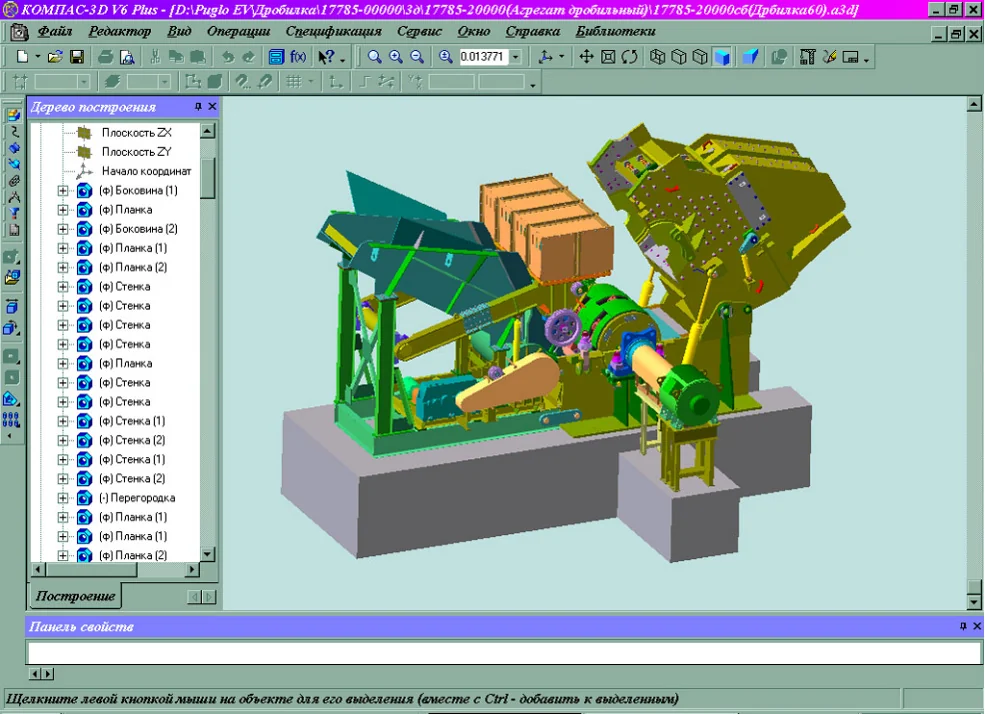Pin the Панель свойств panel
985x714 pixels.
point(963,626)
